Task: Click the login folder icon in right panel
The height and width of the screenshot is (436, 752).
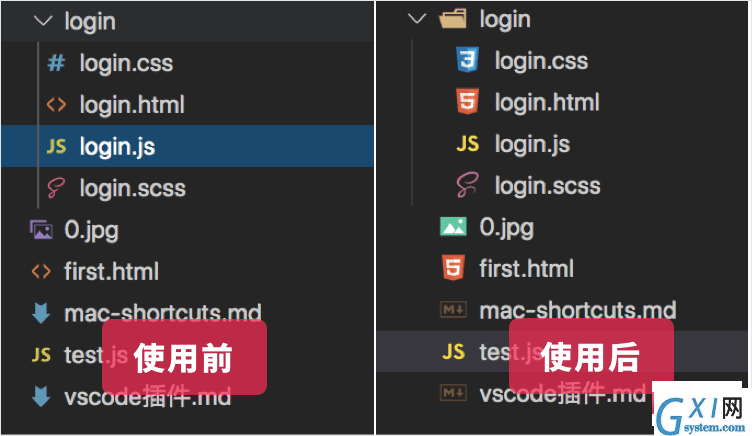Action: 453,19
